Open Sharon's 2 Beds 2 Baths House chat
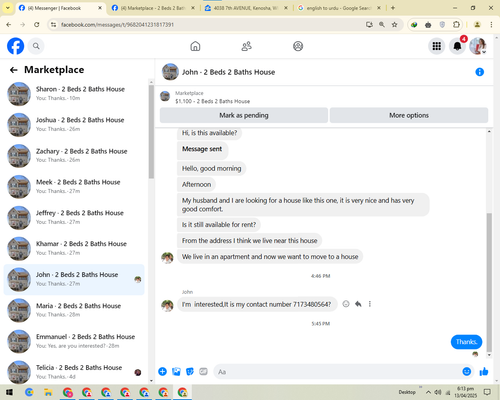Viewport: 500px width, 400px height. 74,94
